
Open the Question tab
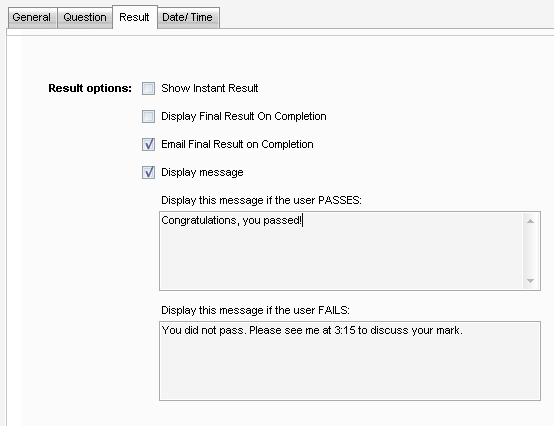coord(85,17)
